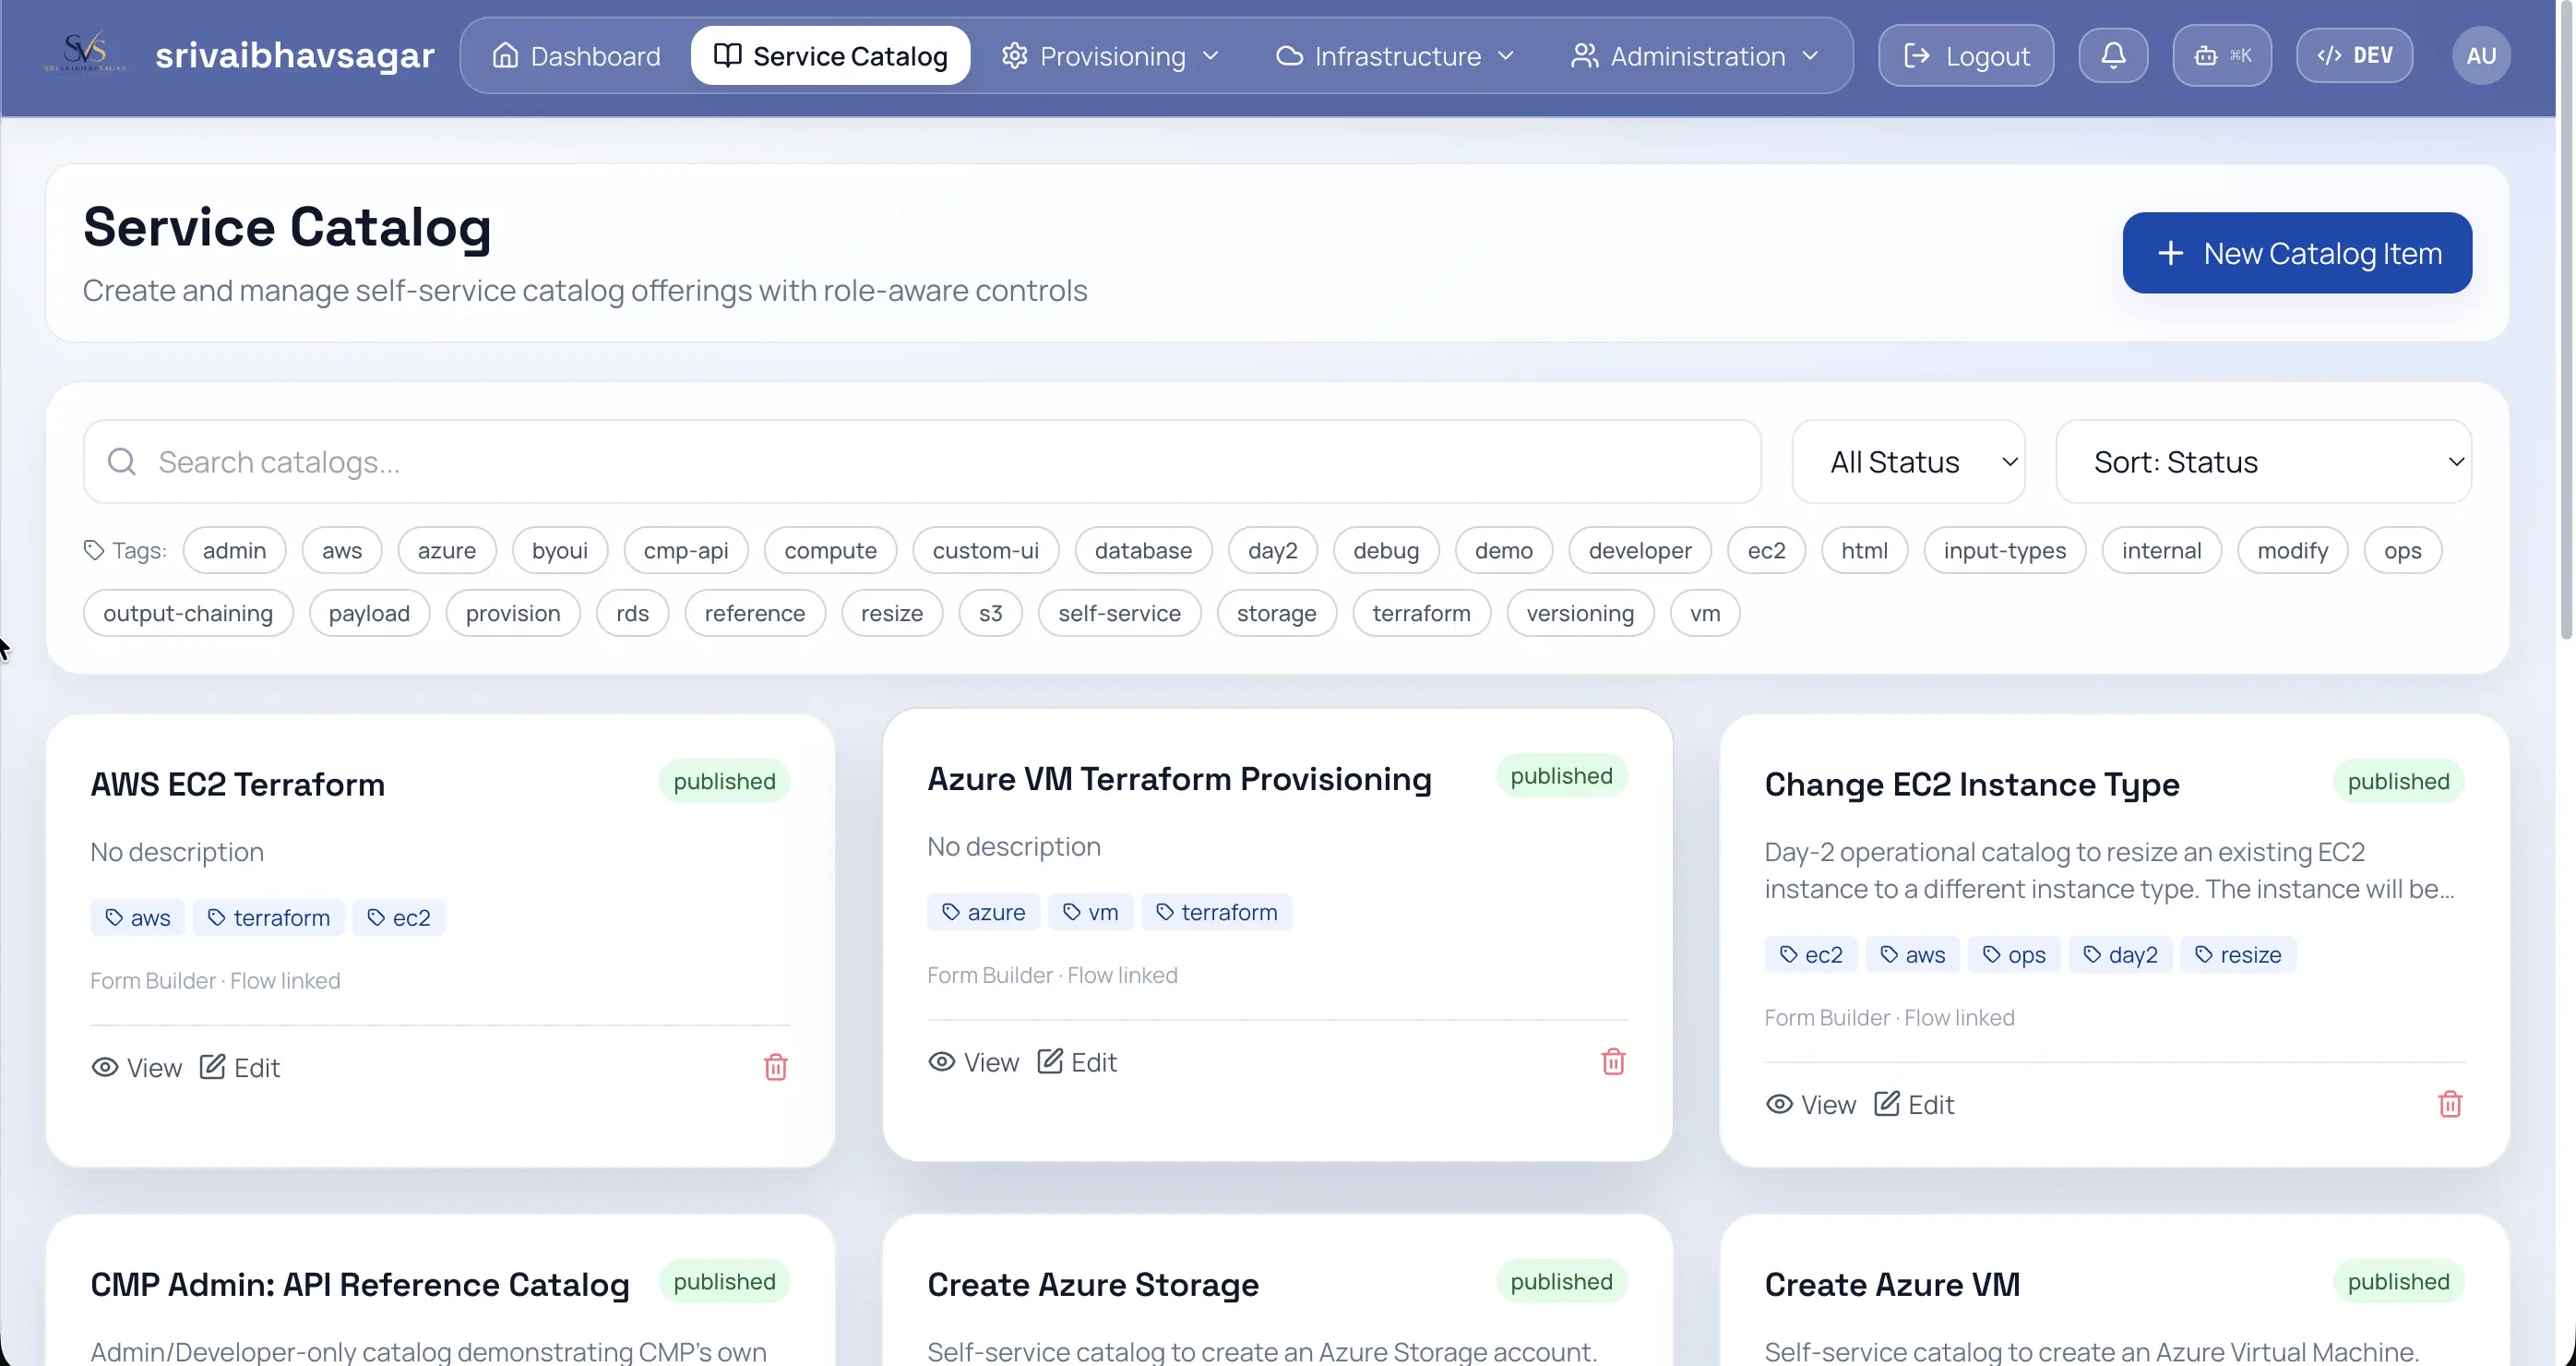Toggle the compute tag filter
This screenshot has width=2576, height=1366.
tap(830, 550)
